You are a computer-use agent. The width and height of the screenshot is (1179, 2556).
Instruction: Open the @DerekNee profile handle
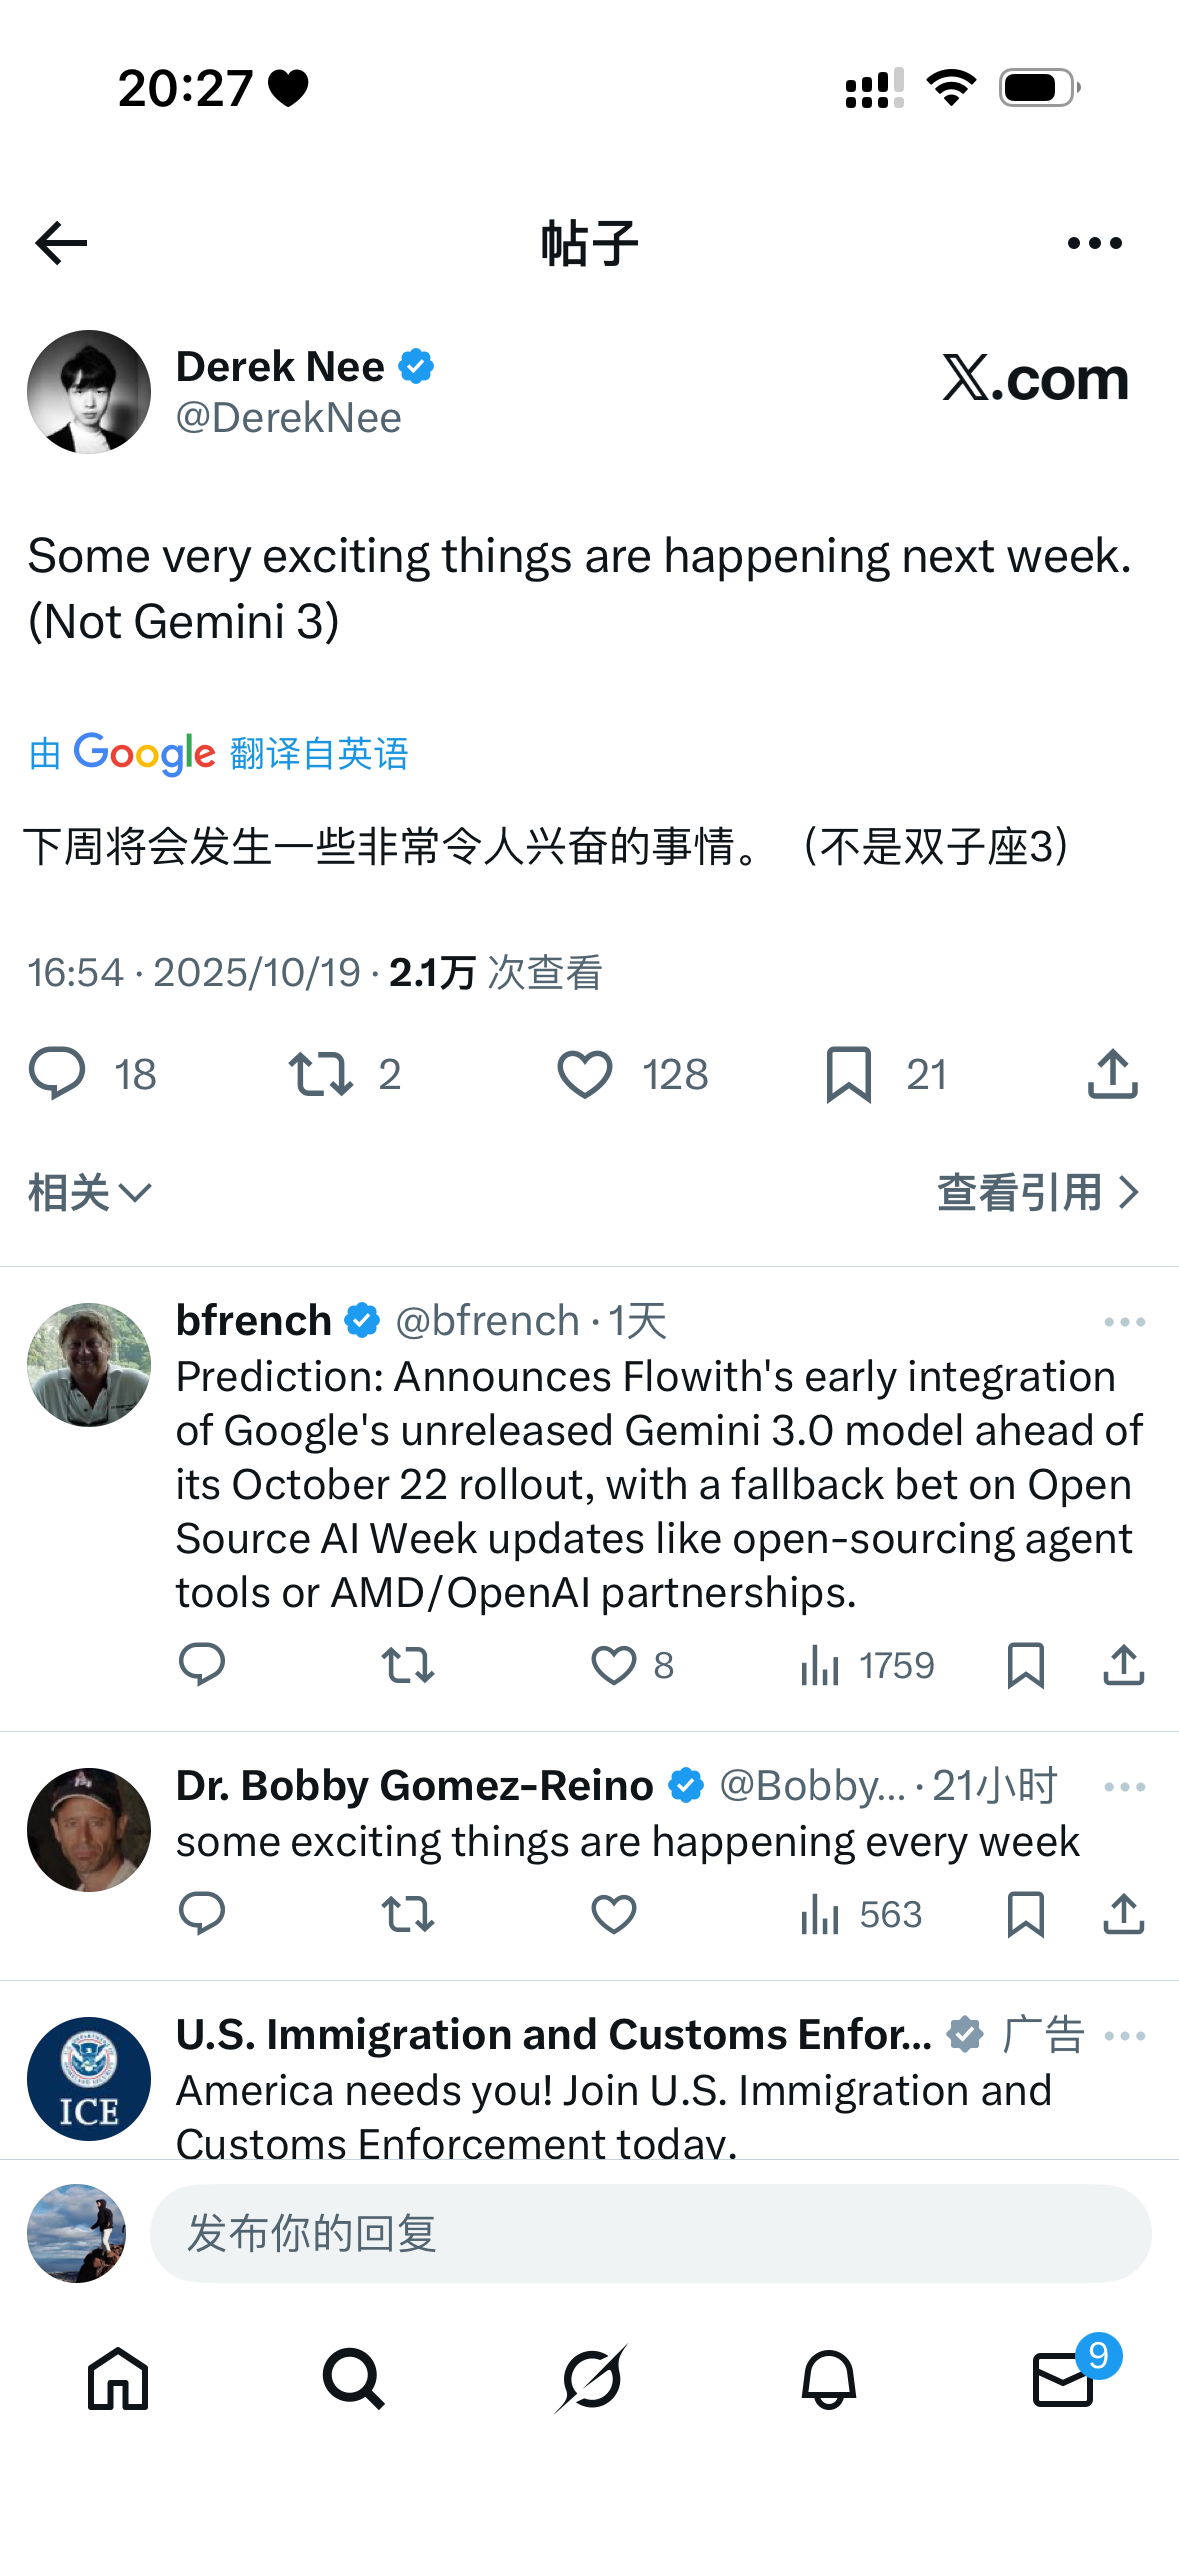[x=288, y=418]
